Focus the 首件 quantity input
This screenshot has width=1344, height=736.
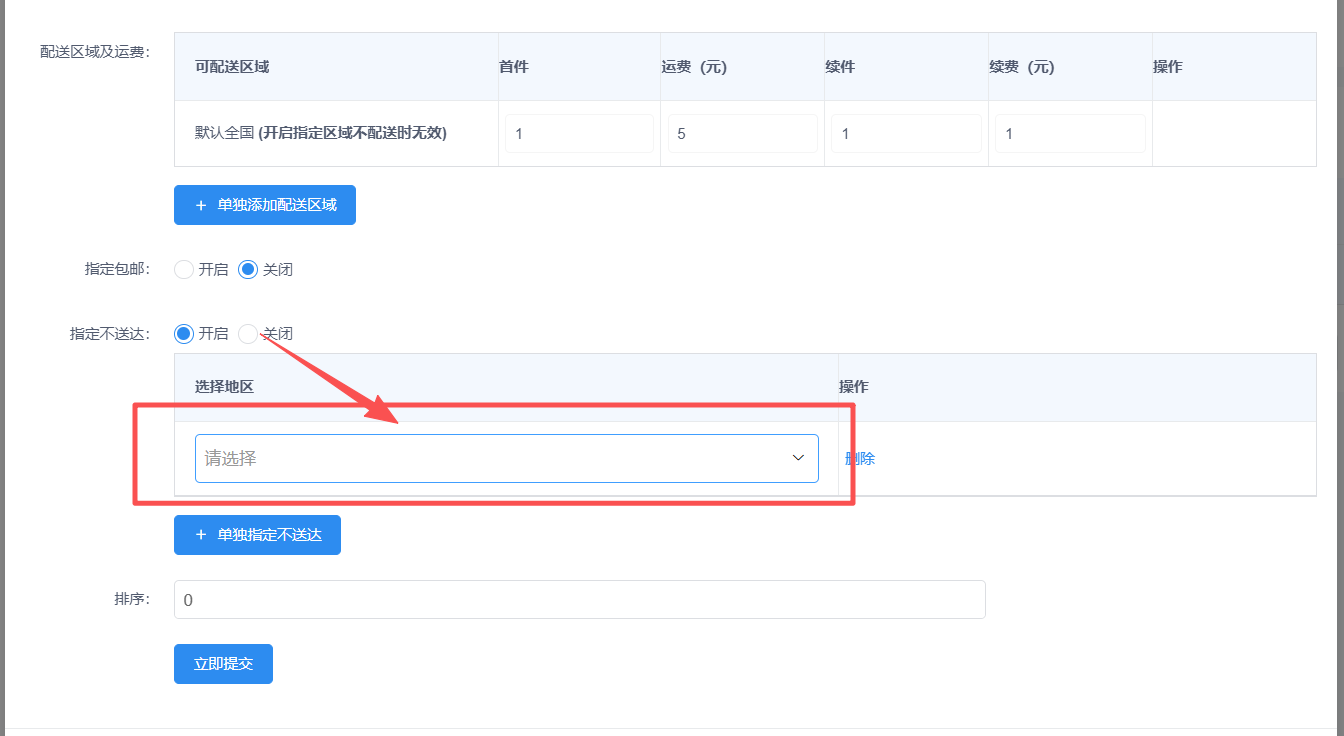(578, 133)
